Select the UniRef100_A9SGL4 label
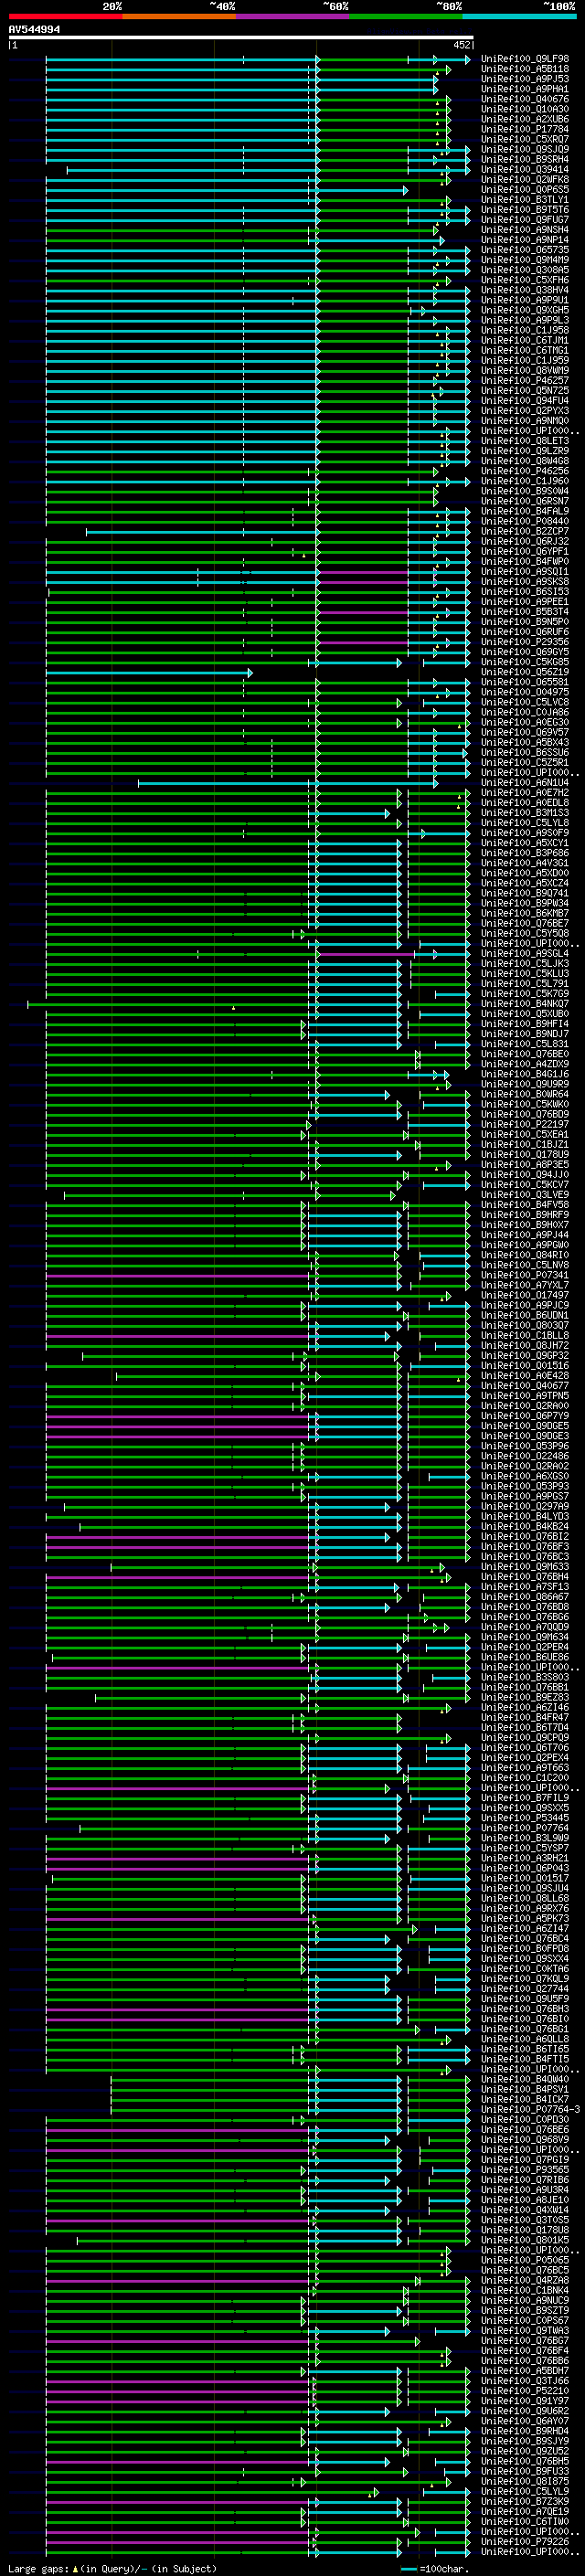The height and width of the screenshot is (2576, 585). 525,954
